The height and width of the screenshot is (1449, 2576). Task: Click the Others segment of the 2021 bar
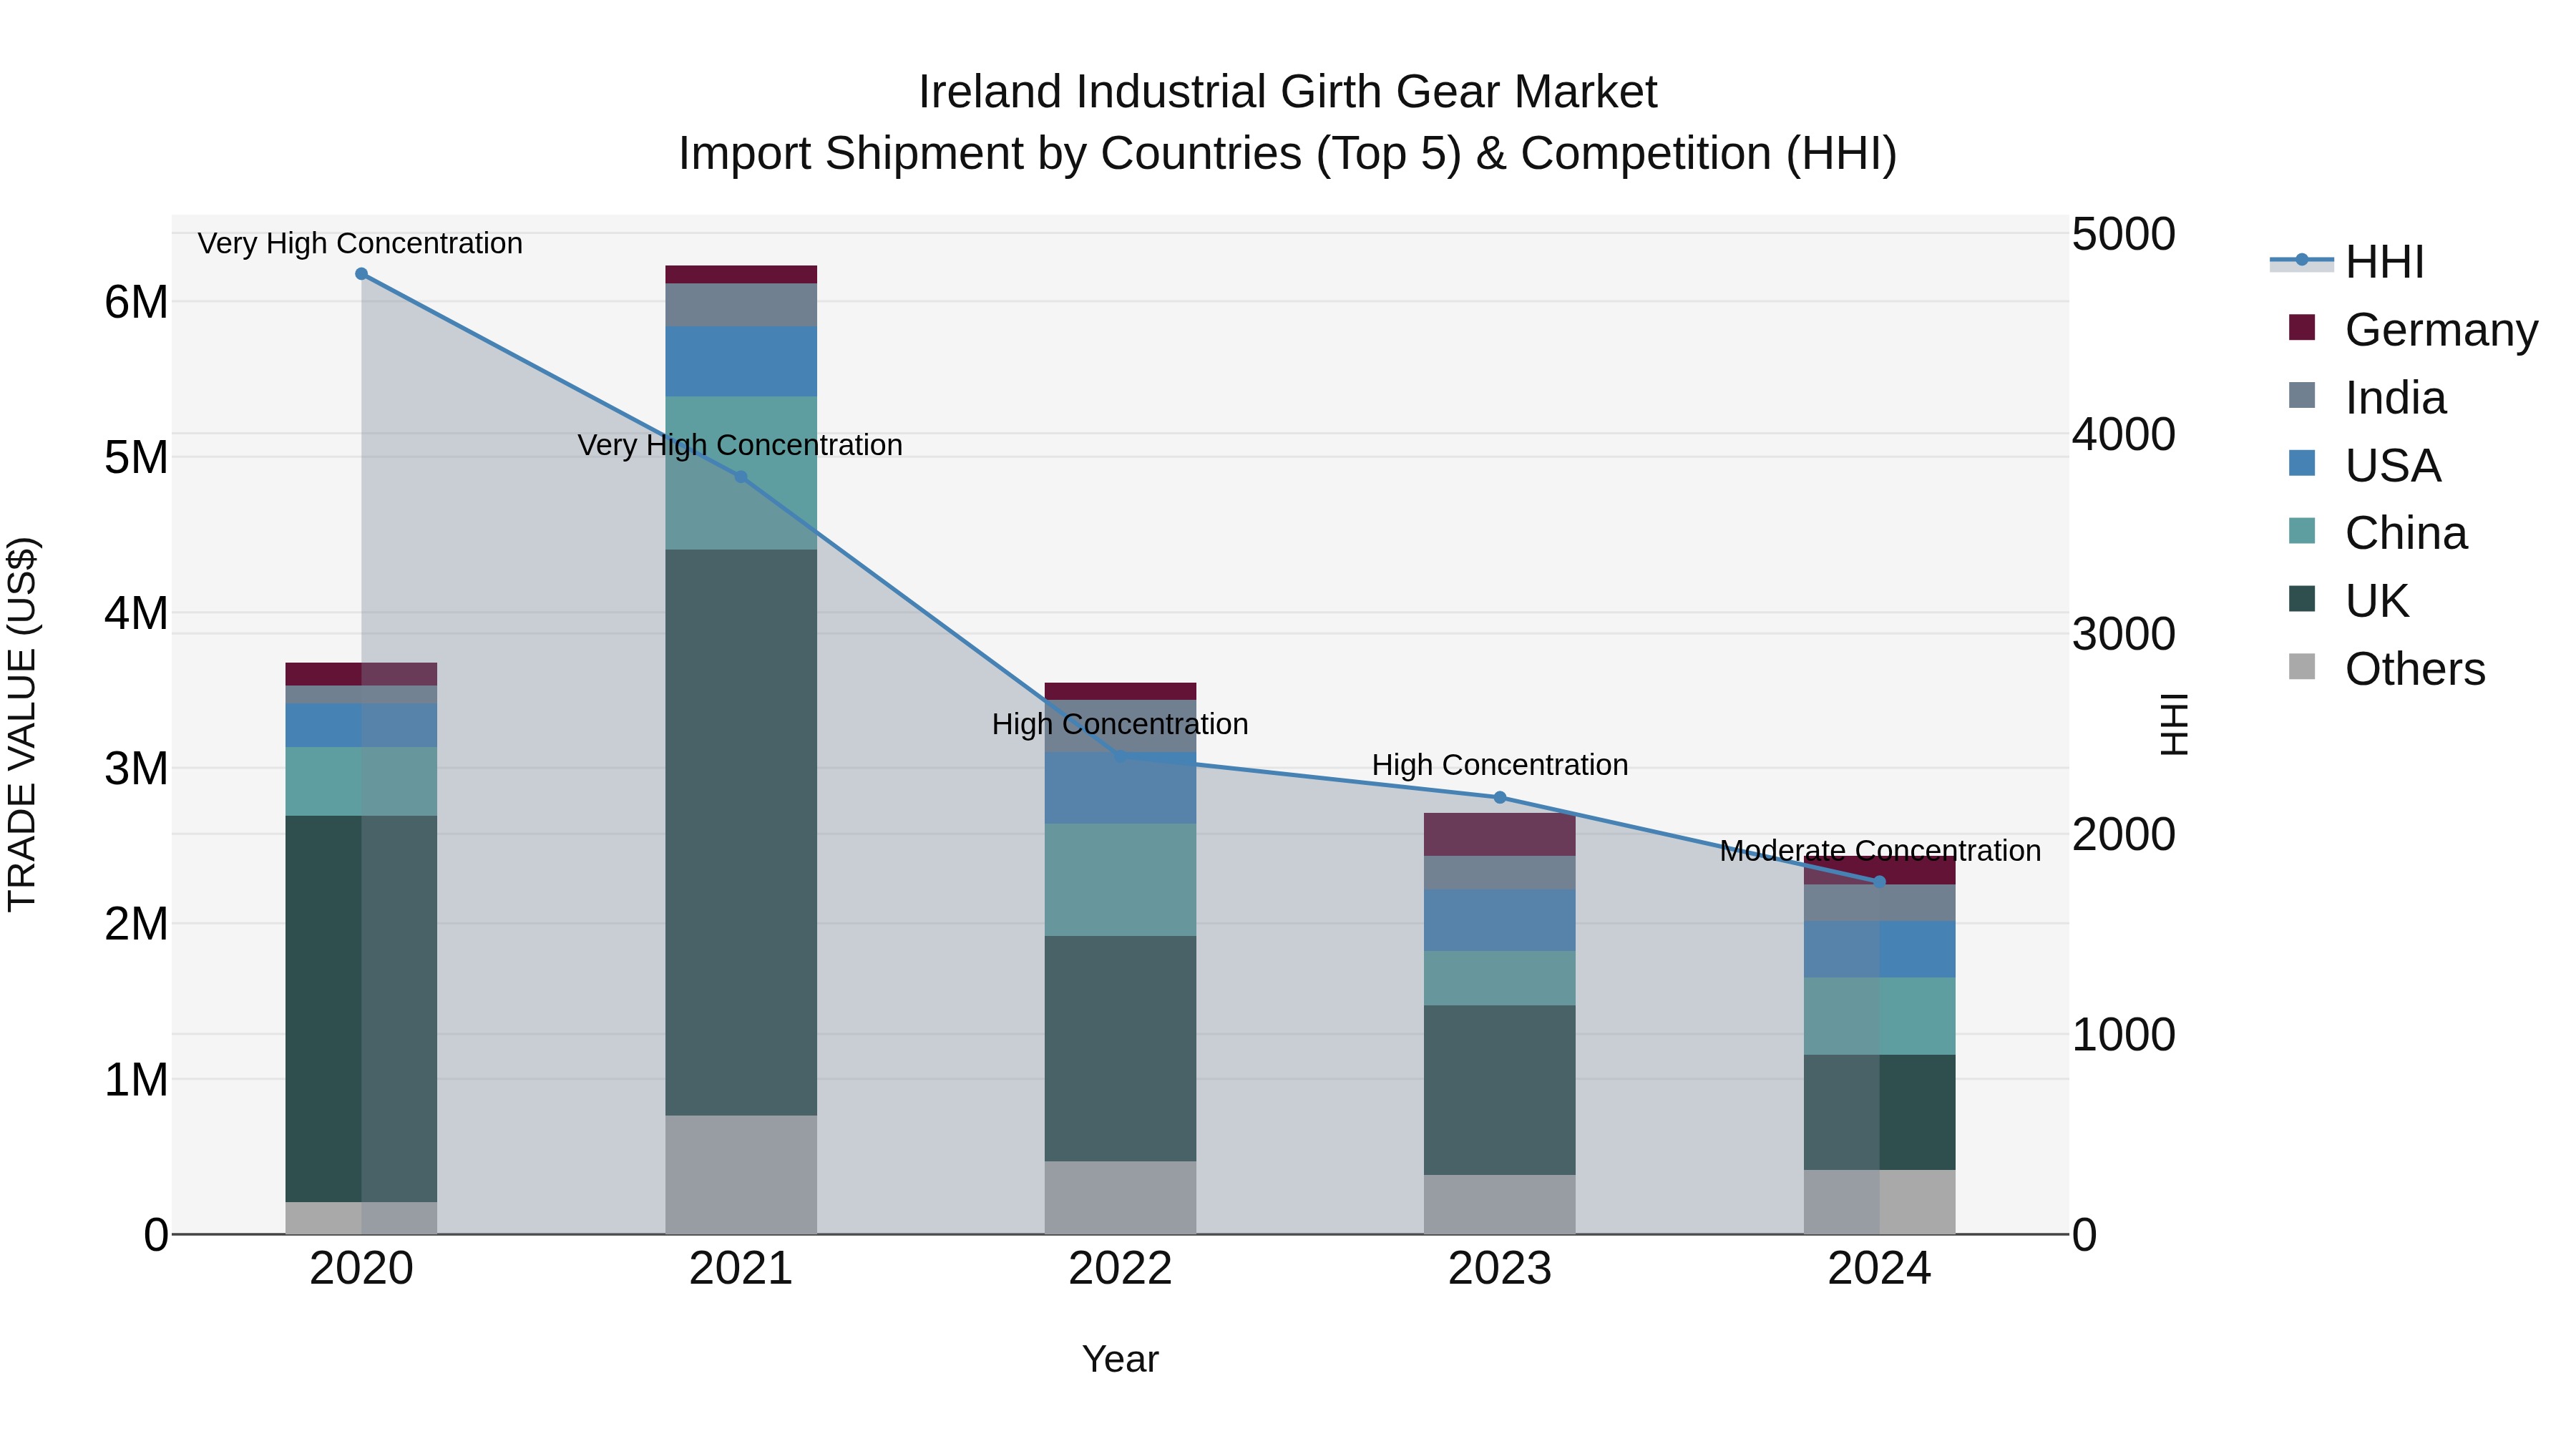click(741, 1175)
